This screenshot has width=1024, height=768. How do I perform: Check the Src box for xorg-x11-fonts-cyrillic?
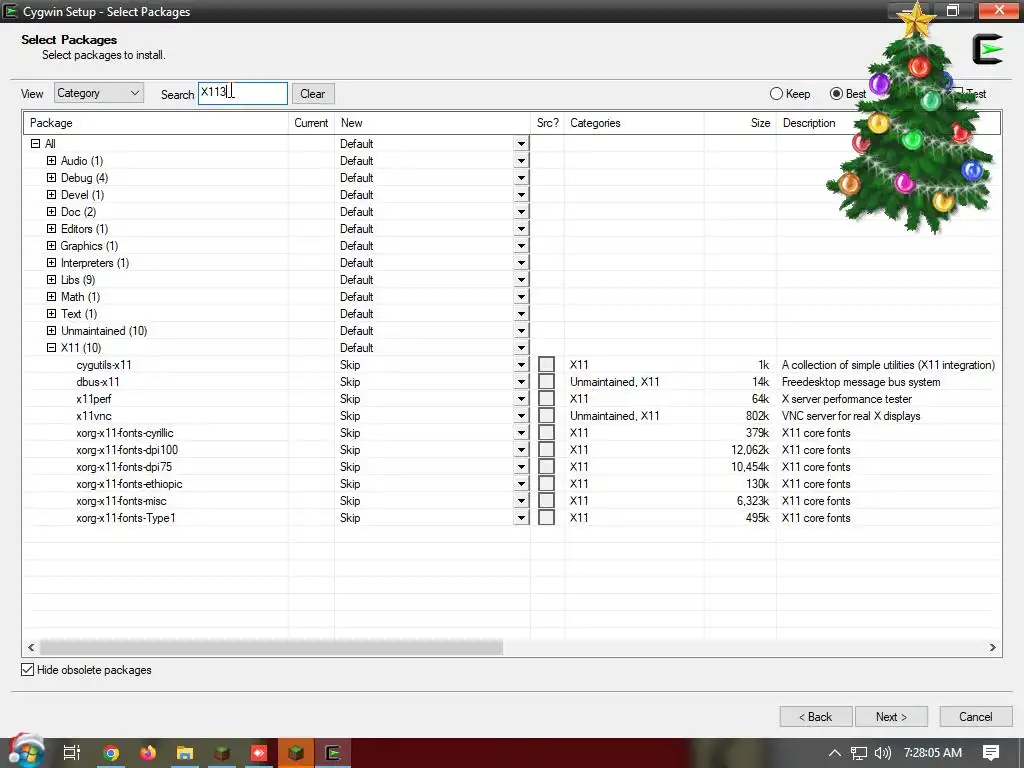pos(547,432)
